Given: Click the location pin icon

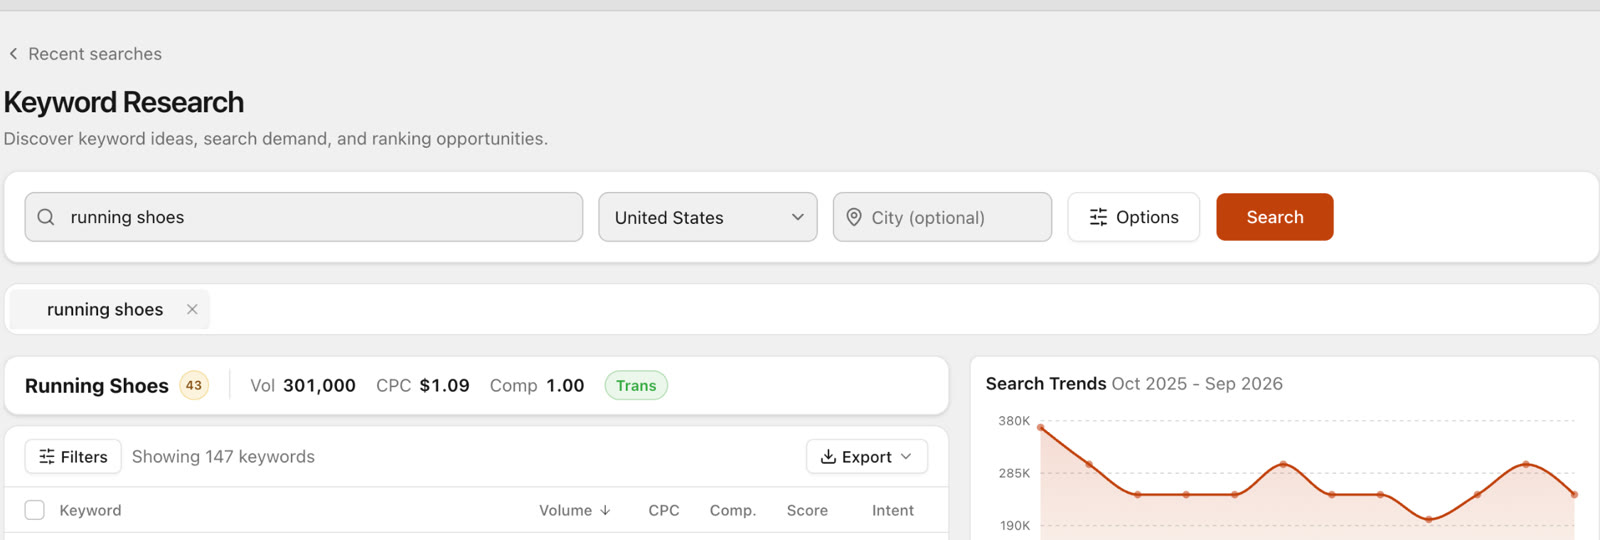Looking at the screenshot, I should pos(854,217).
